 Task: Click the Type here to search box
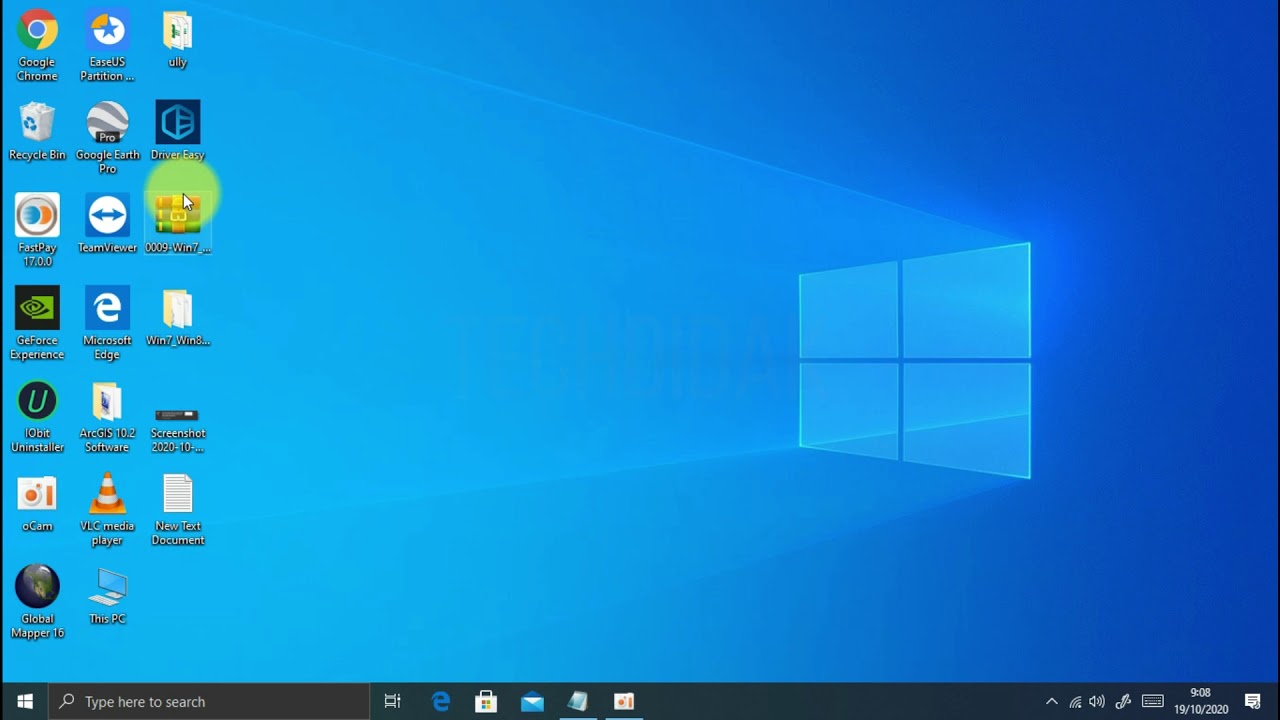coord(209,701)
